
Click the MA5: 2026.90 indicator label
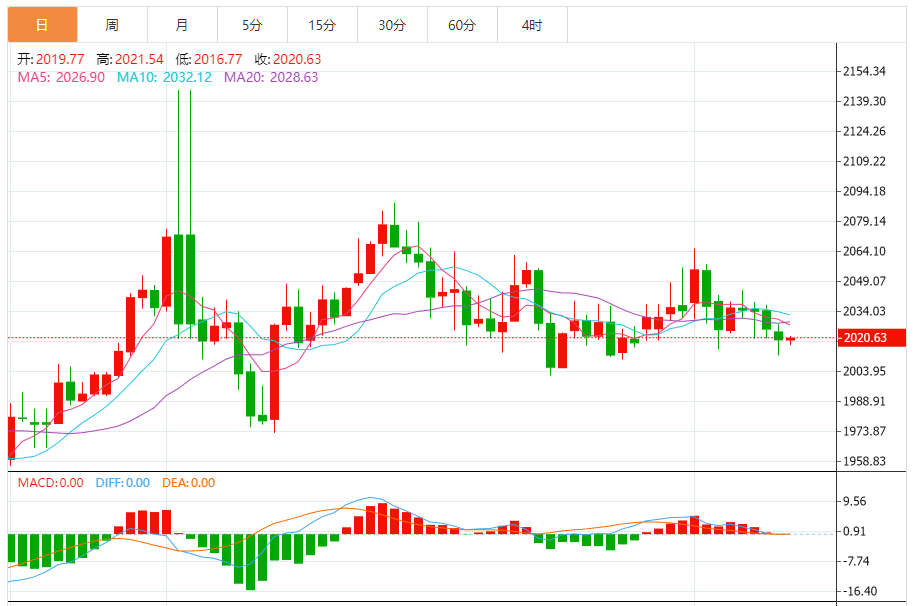tap(61, 77)
